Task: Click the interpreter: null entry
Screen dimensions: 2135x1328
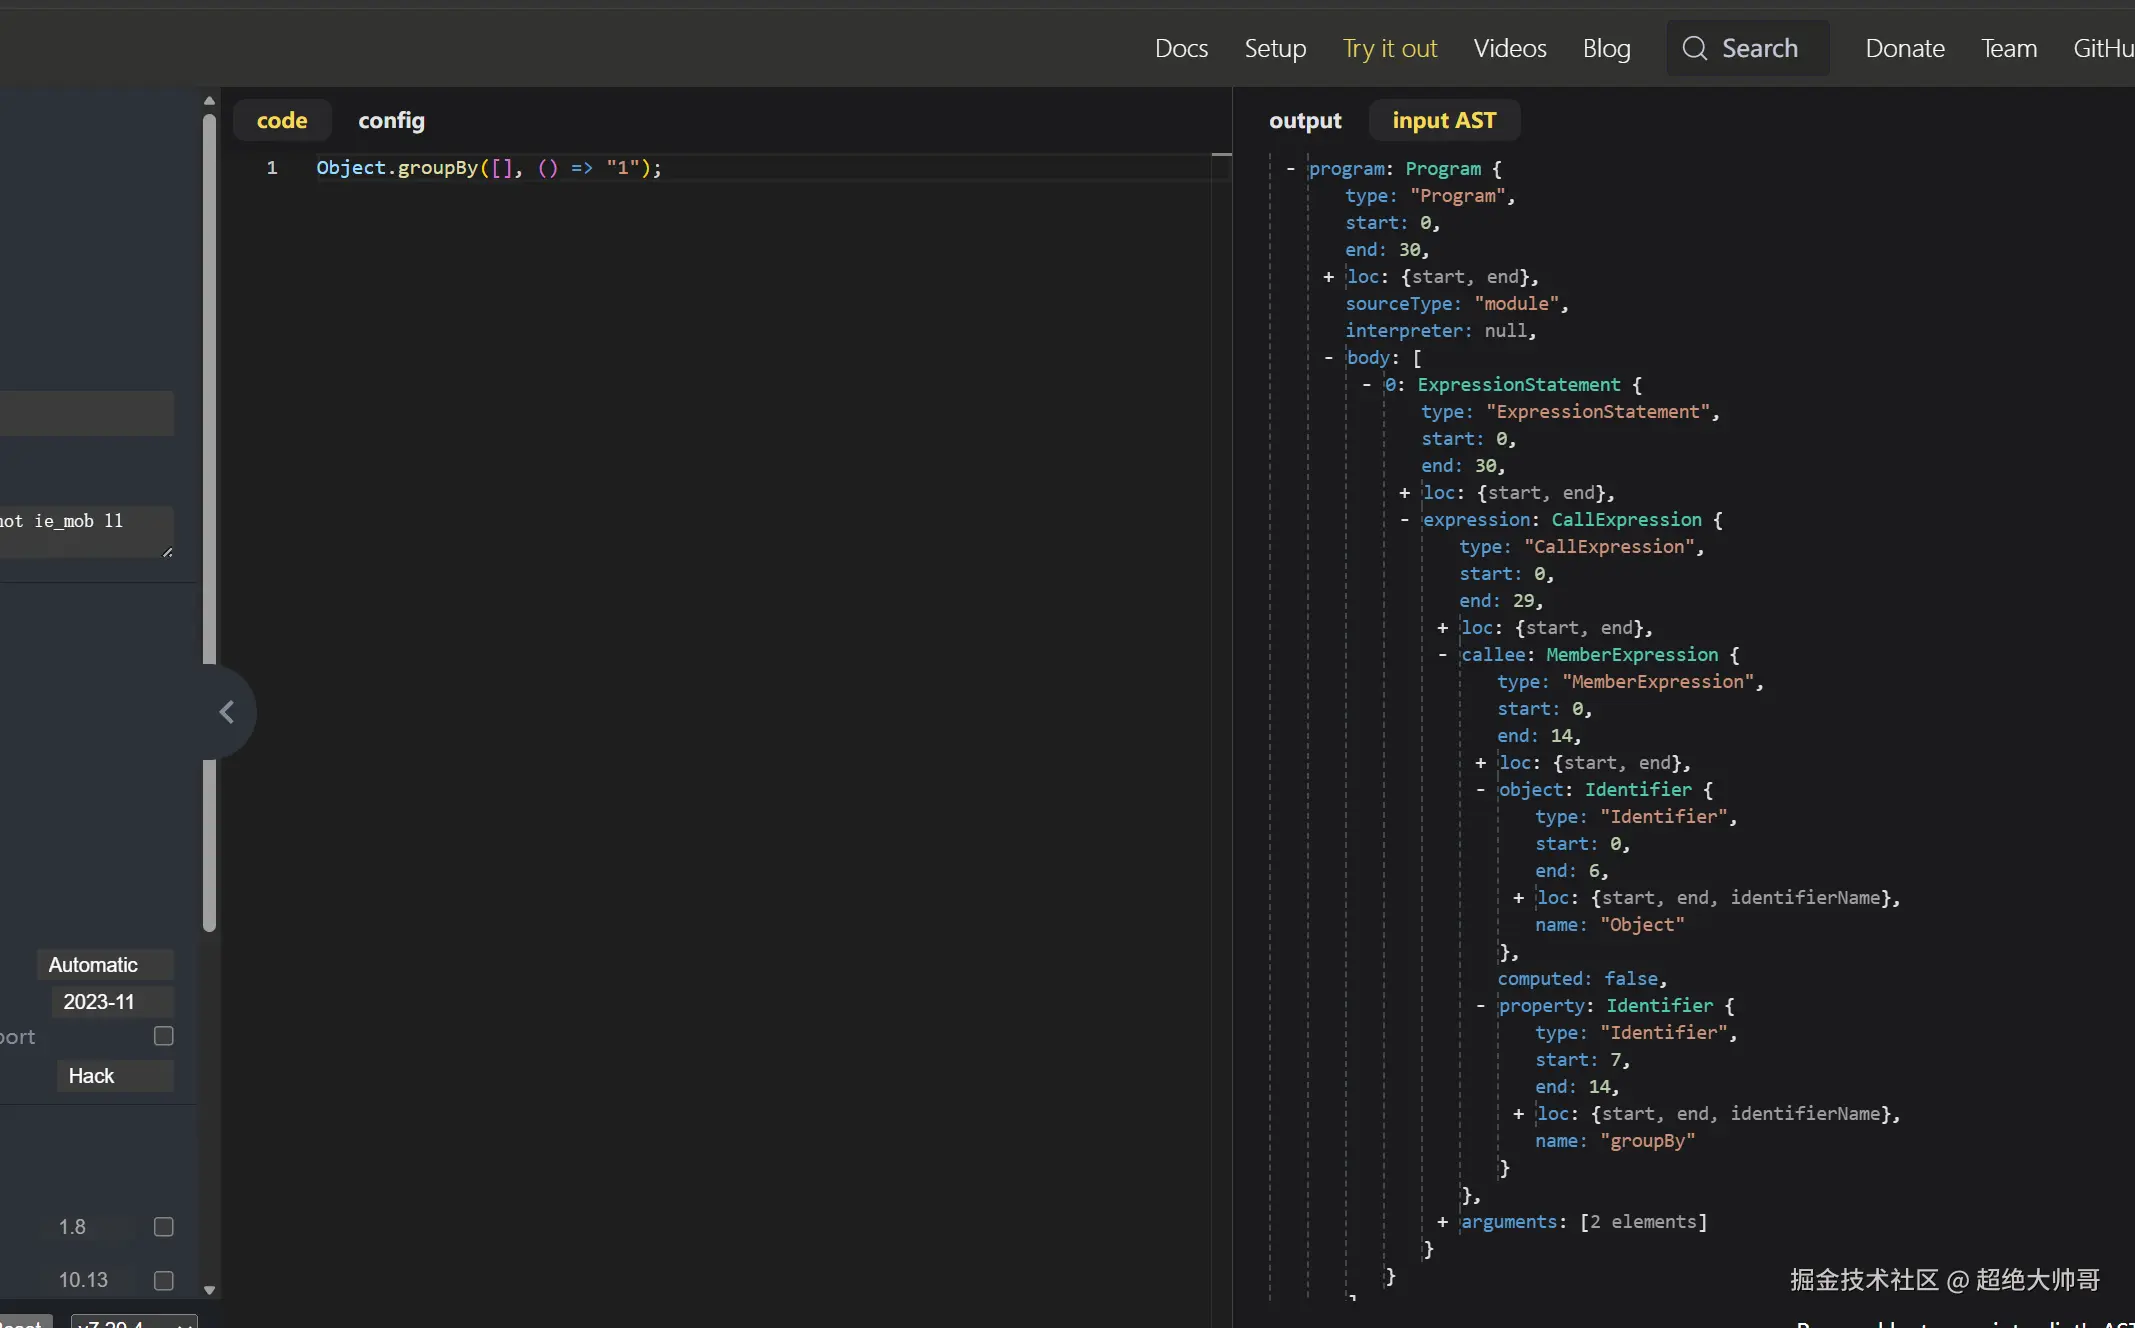Action: point(1440,331)
